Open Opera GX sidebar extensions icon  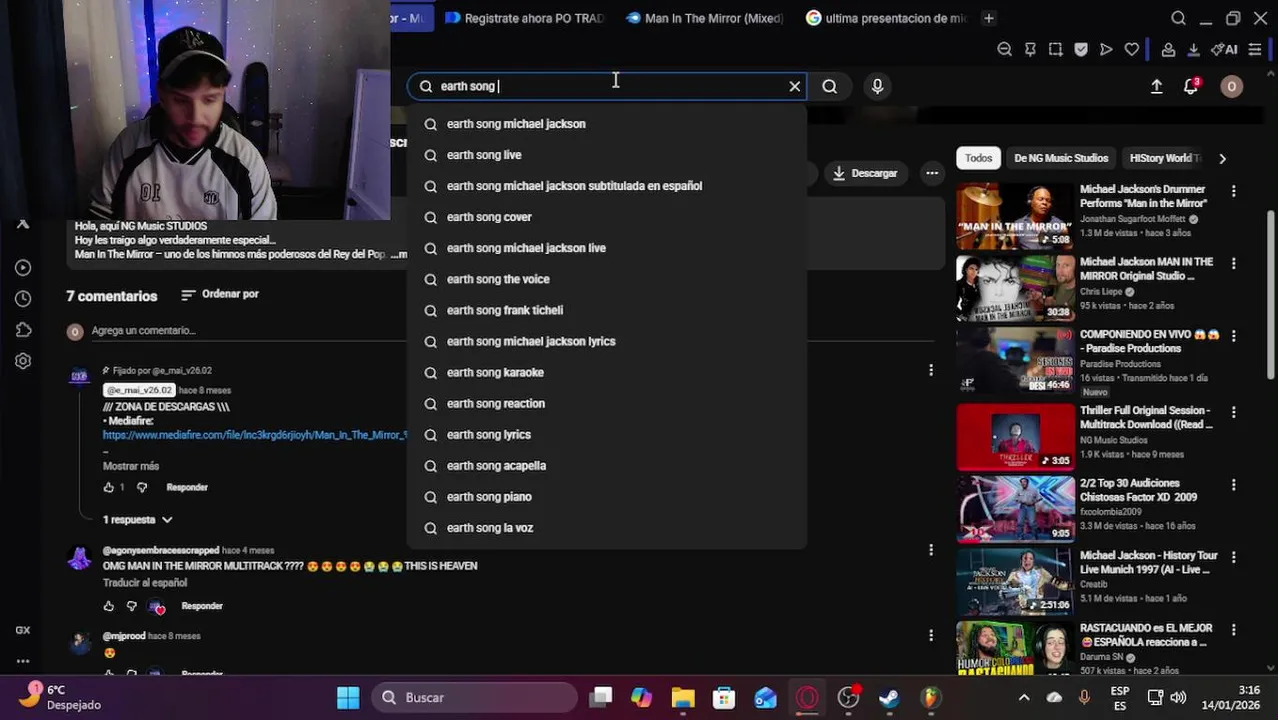click(x=23, y=330)
